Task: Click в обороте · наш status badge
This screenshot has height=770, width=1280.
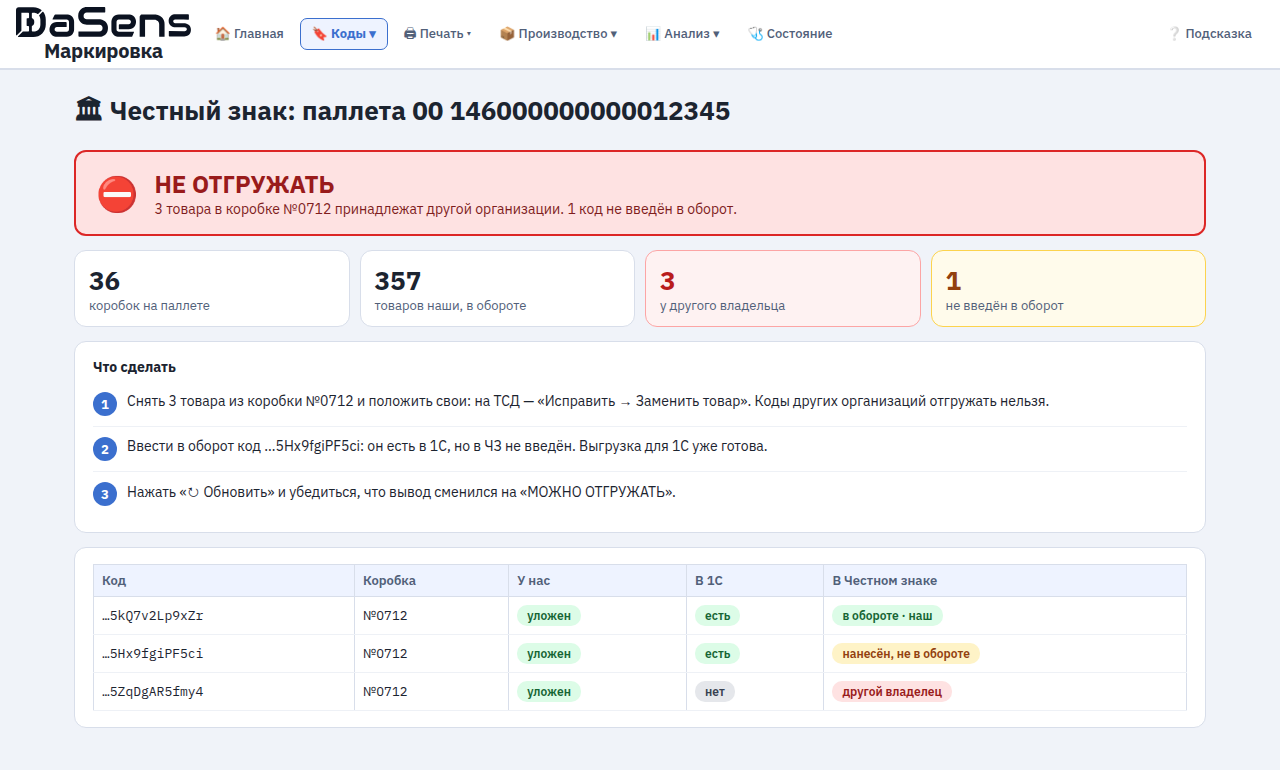Action: pos(887,616)
